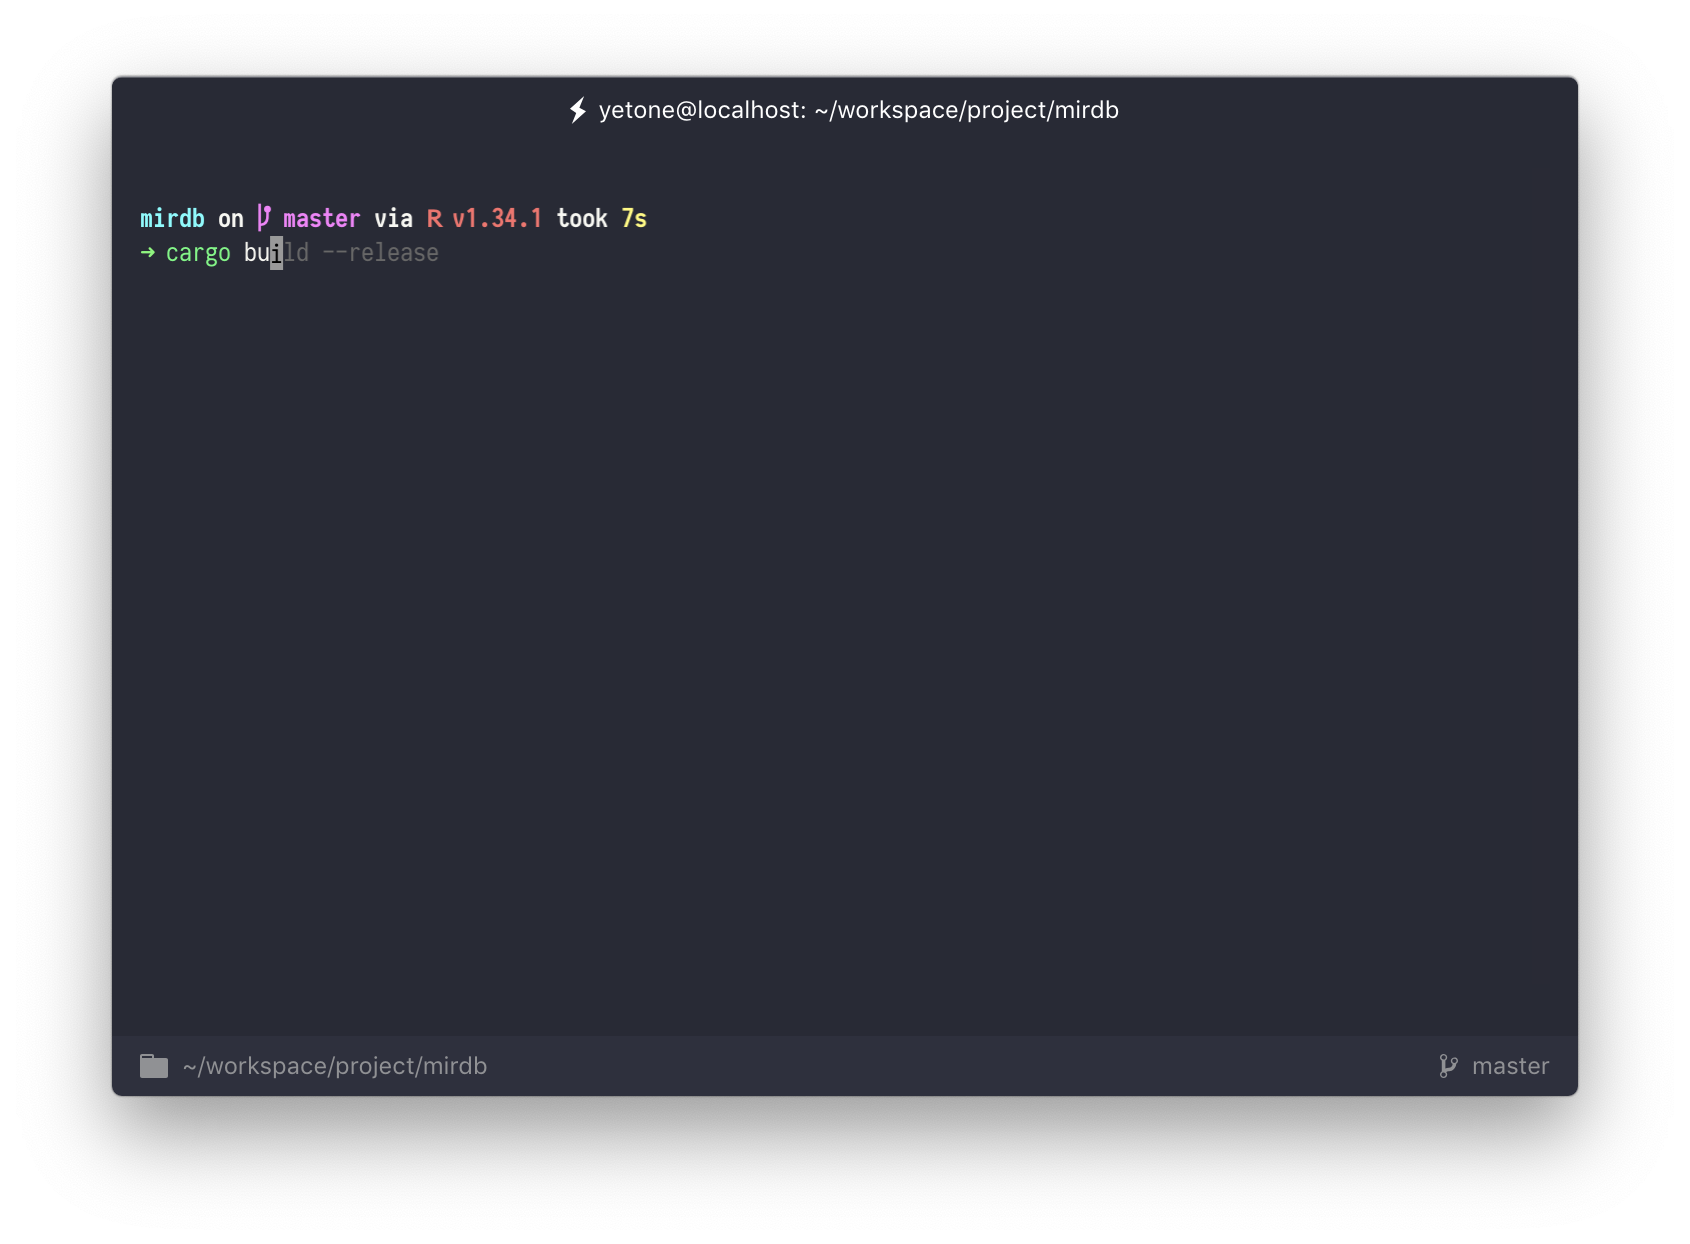The image size is (1690, 1244).
Task: Click the red Rust 'R' symbol in prompt
Action: (434, 218)
